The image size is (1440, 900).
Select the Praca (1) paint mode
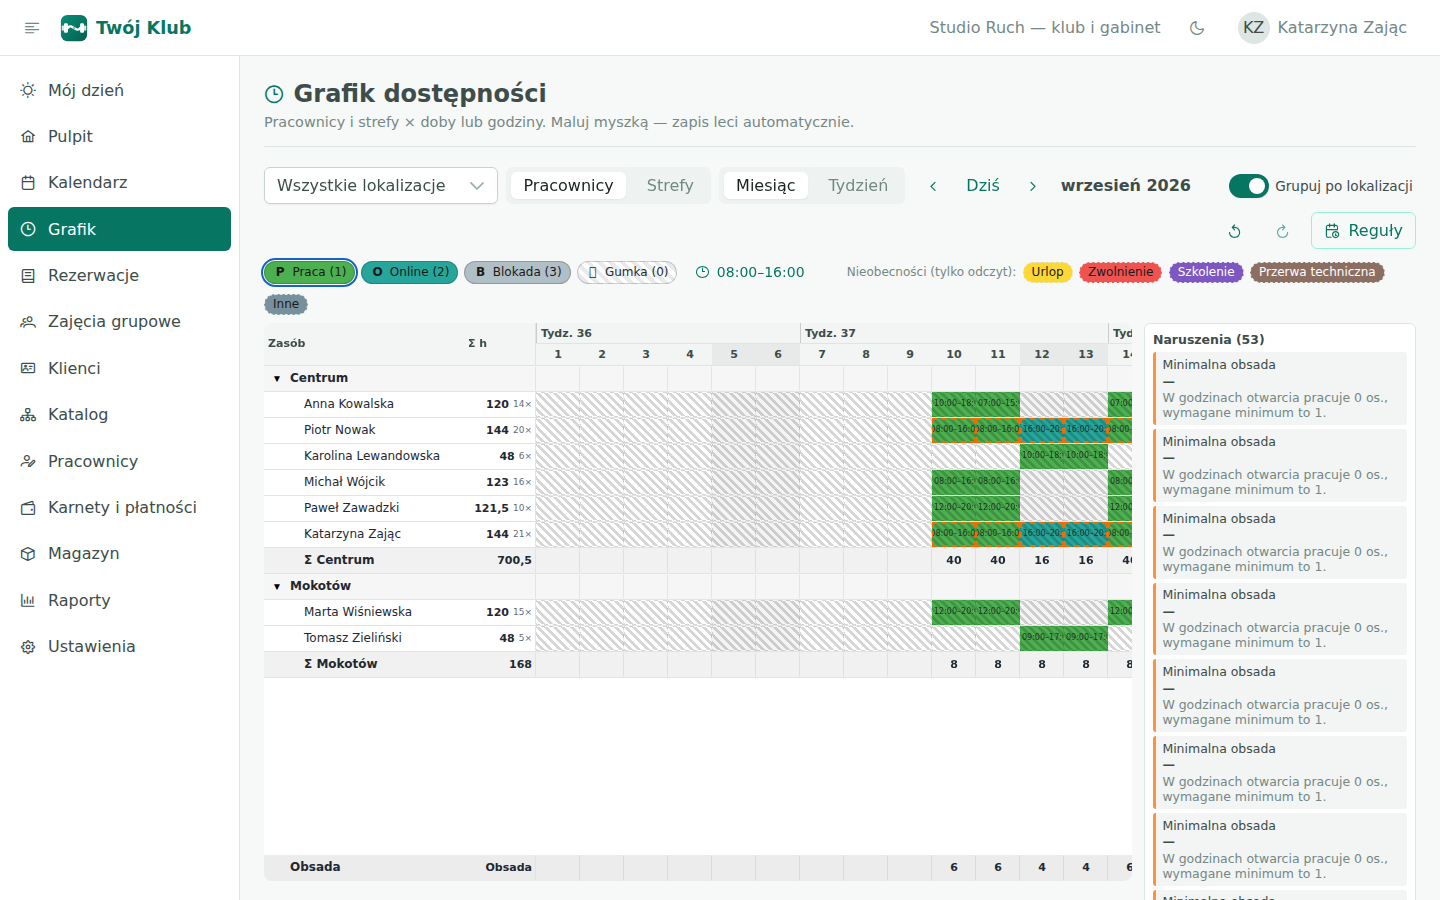tap(310, 272)
